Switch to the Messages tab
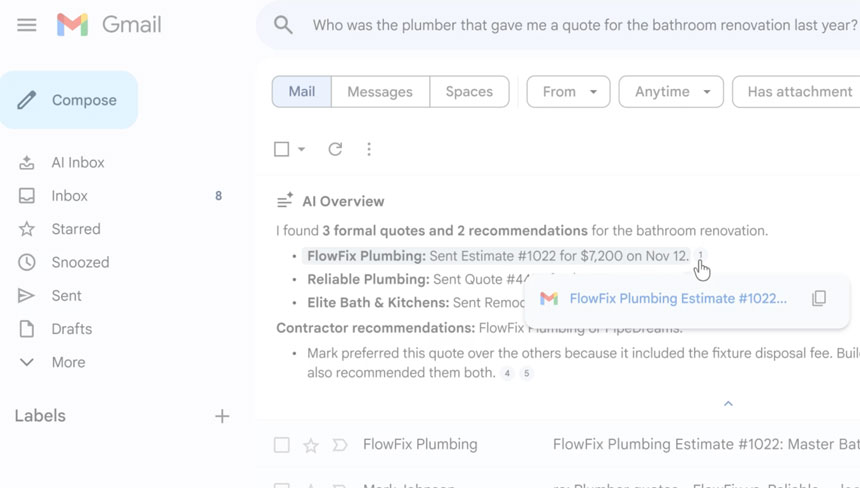860x488 pixels. (380, 92)
